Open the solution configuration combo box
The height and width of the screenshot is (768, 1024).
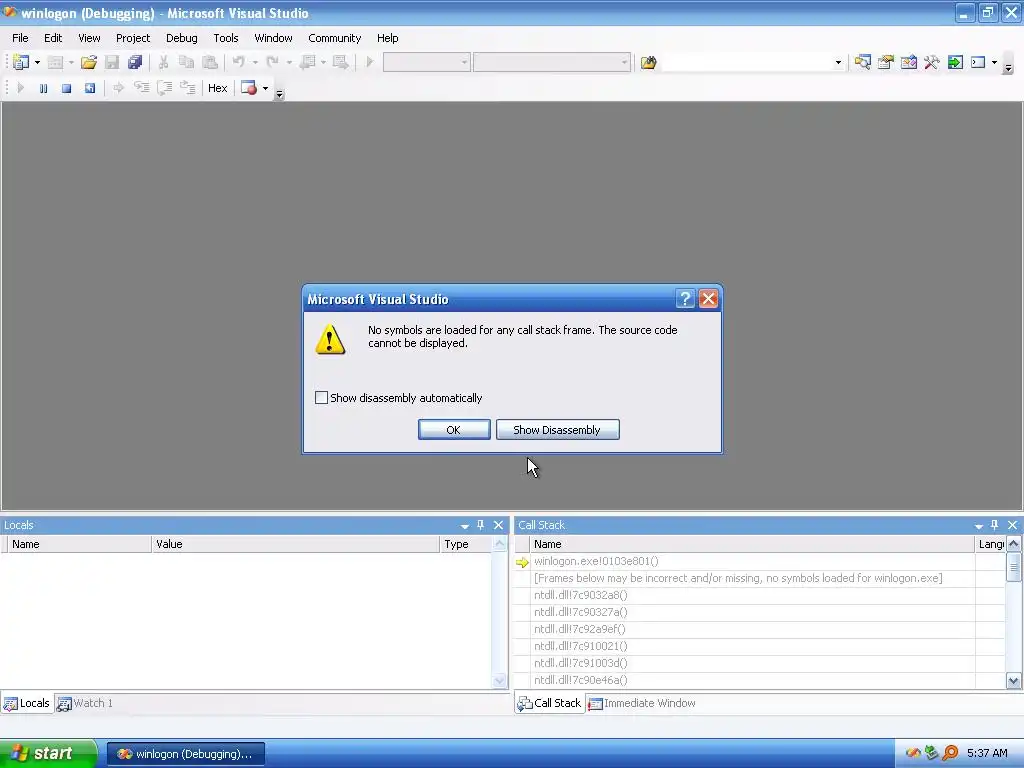(426, 62)
